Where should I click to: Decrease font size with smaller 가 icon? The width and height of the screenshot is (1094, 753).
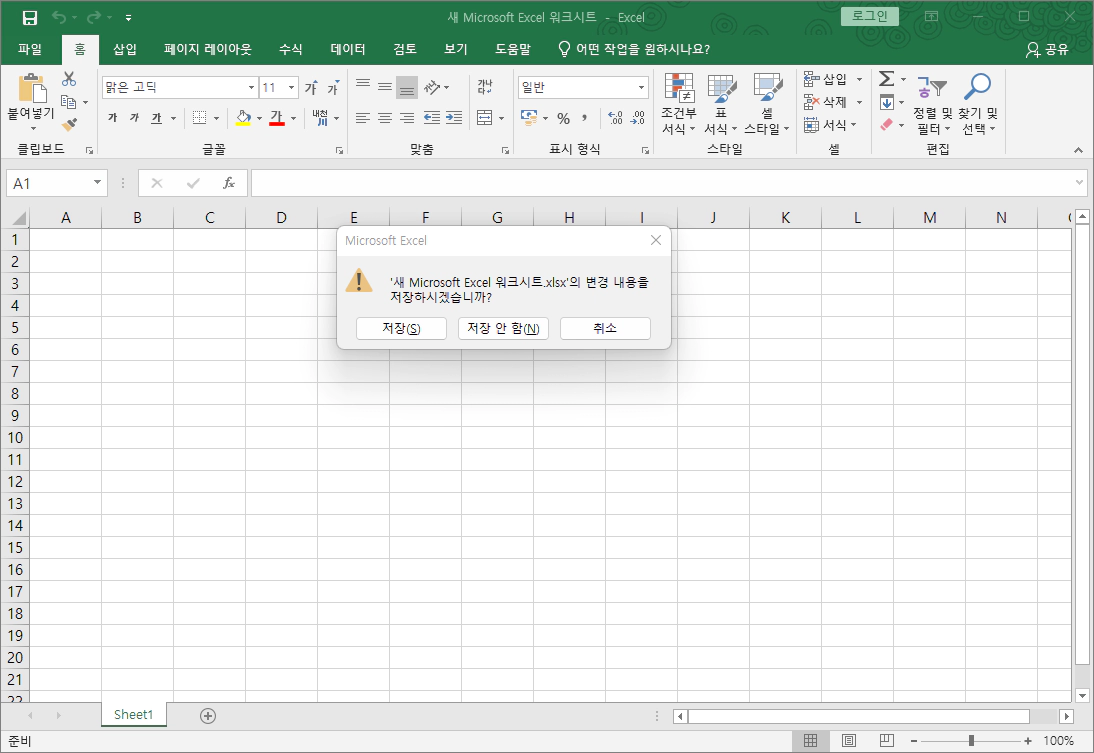(x=334, y=87)
